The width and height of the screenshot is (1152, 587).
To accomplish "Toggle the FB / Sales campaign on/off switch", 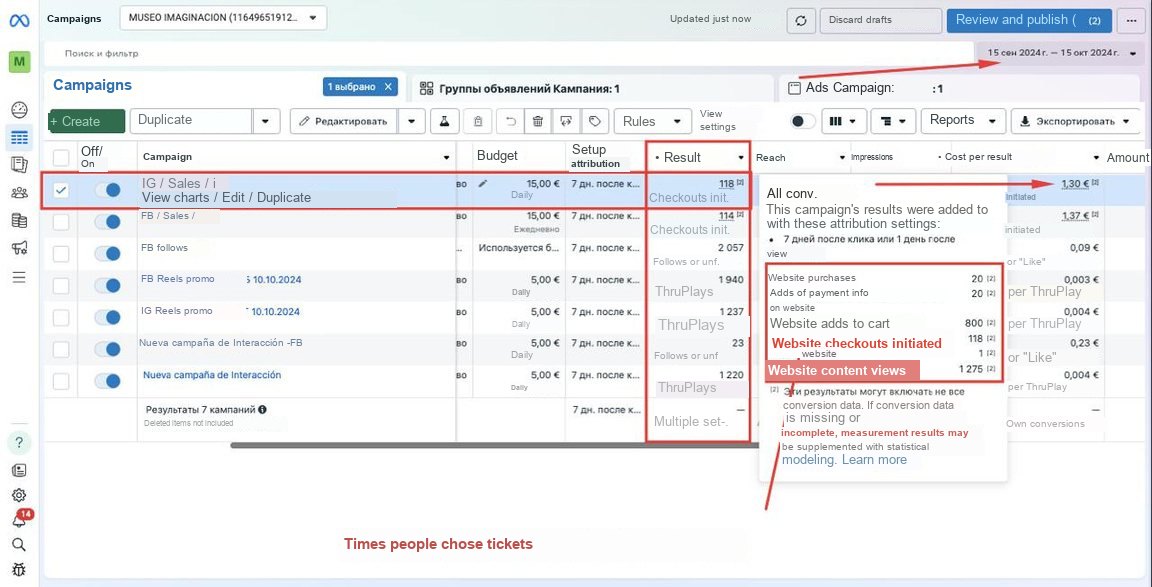I will [x=107, y=222].
